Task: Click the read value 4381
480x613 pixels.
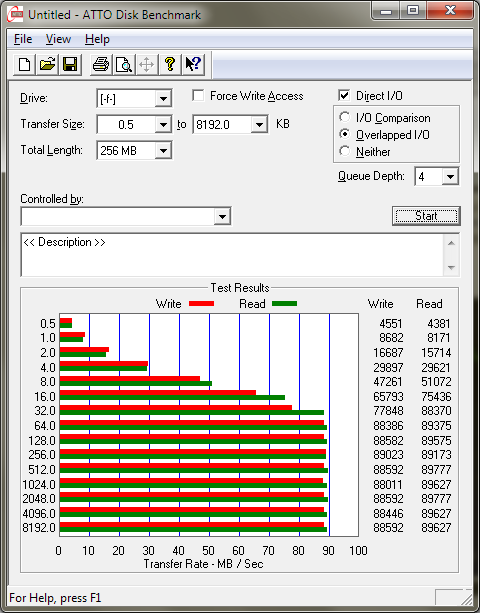Action: pyautogui.click(x=439, y=324)
